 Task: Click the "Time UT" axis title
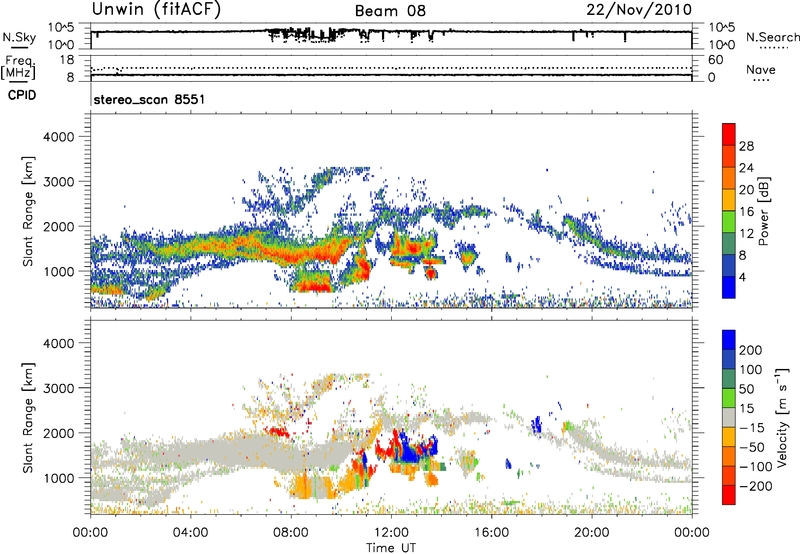tap(391, 548)
